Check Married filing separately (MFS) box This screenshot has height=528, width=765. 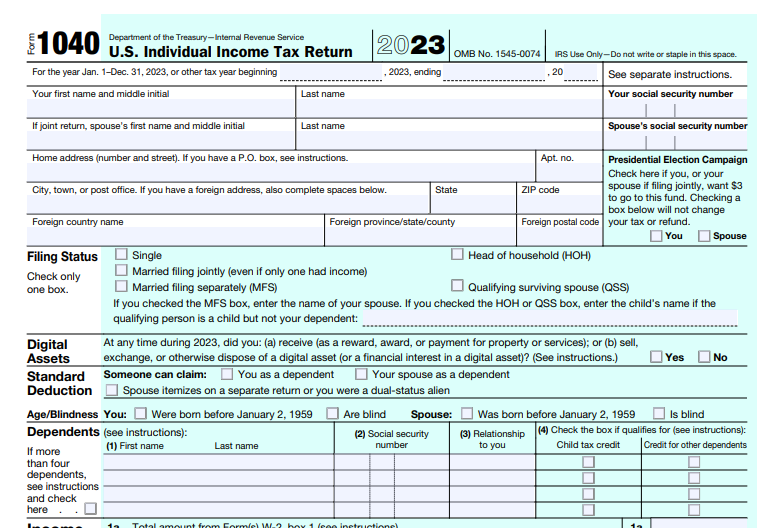121,286
